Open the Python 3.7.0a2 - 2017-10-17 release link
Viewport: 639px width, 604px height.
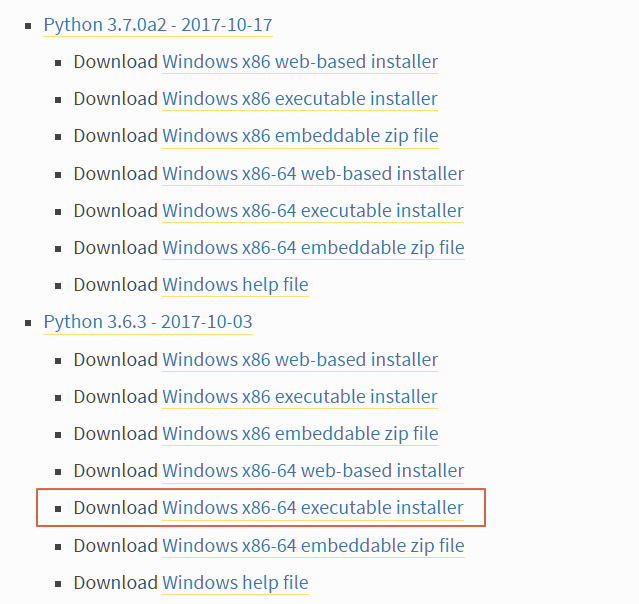point(158,25)
